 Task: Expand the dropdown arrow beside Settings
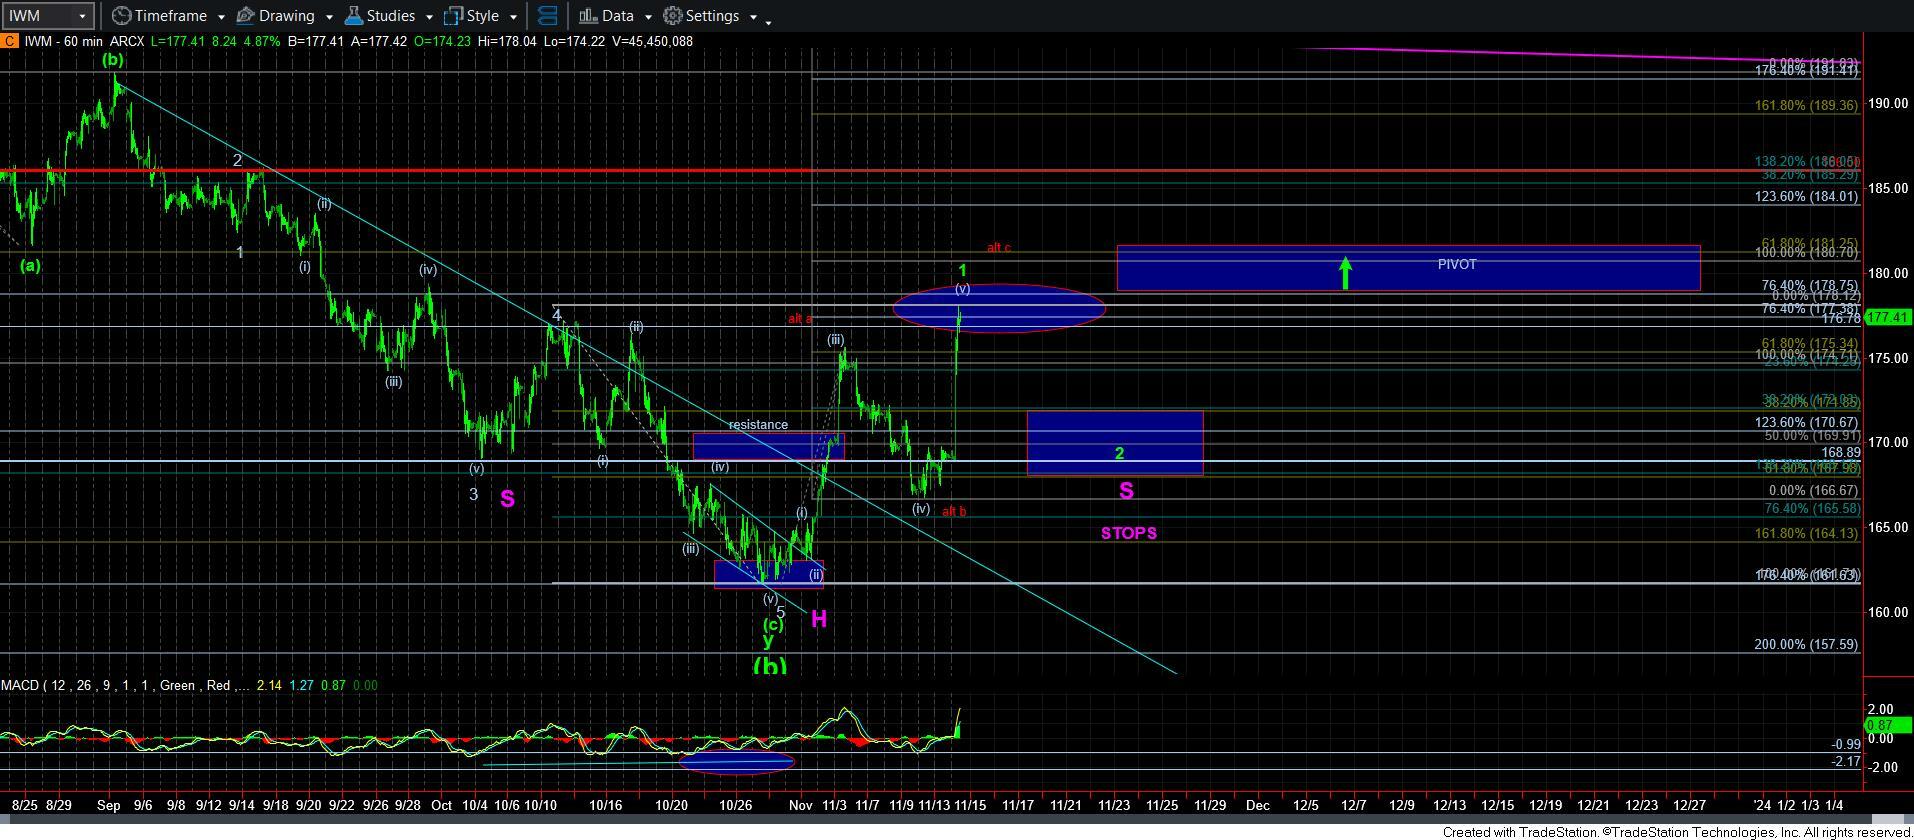click(753, 17)
